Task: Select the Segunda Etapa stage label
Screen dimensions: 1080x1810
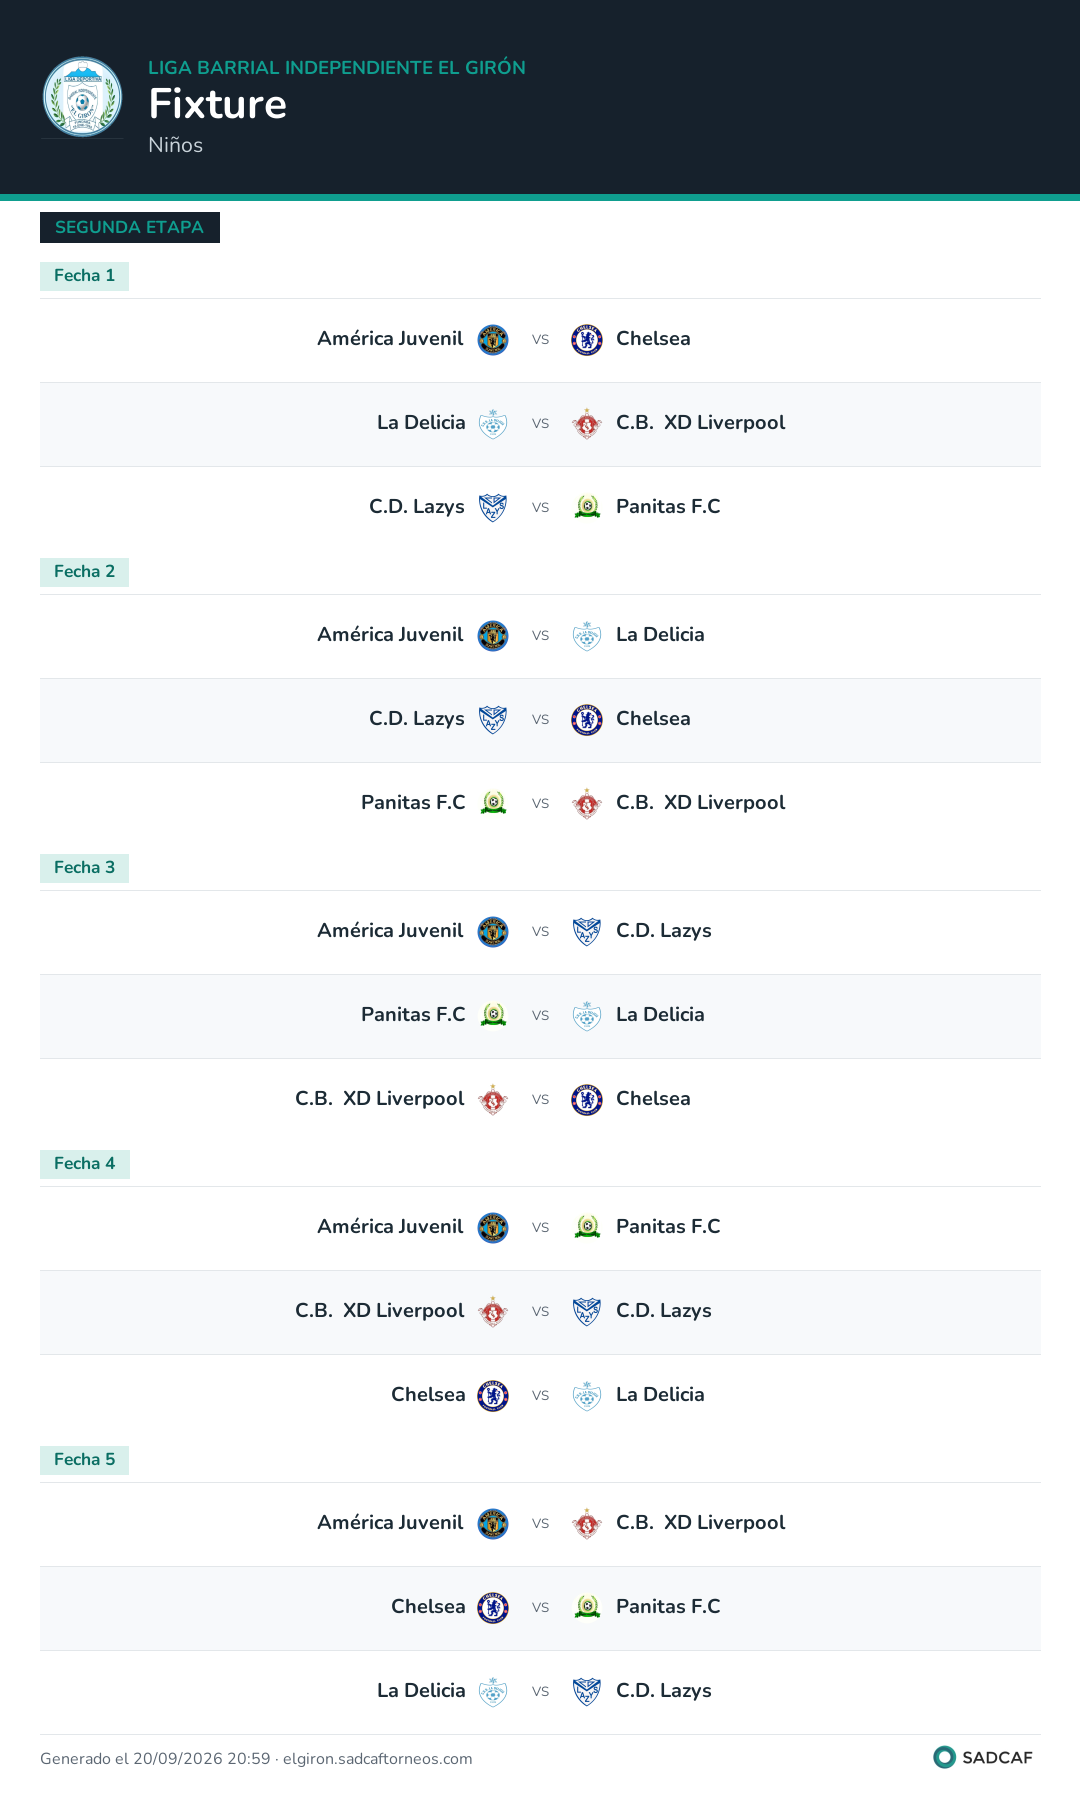Action: pos(130,227)
